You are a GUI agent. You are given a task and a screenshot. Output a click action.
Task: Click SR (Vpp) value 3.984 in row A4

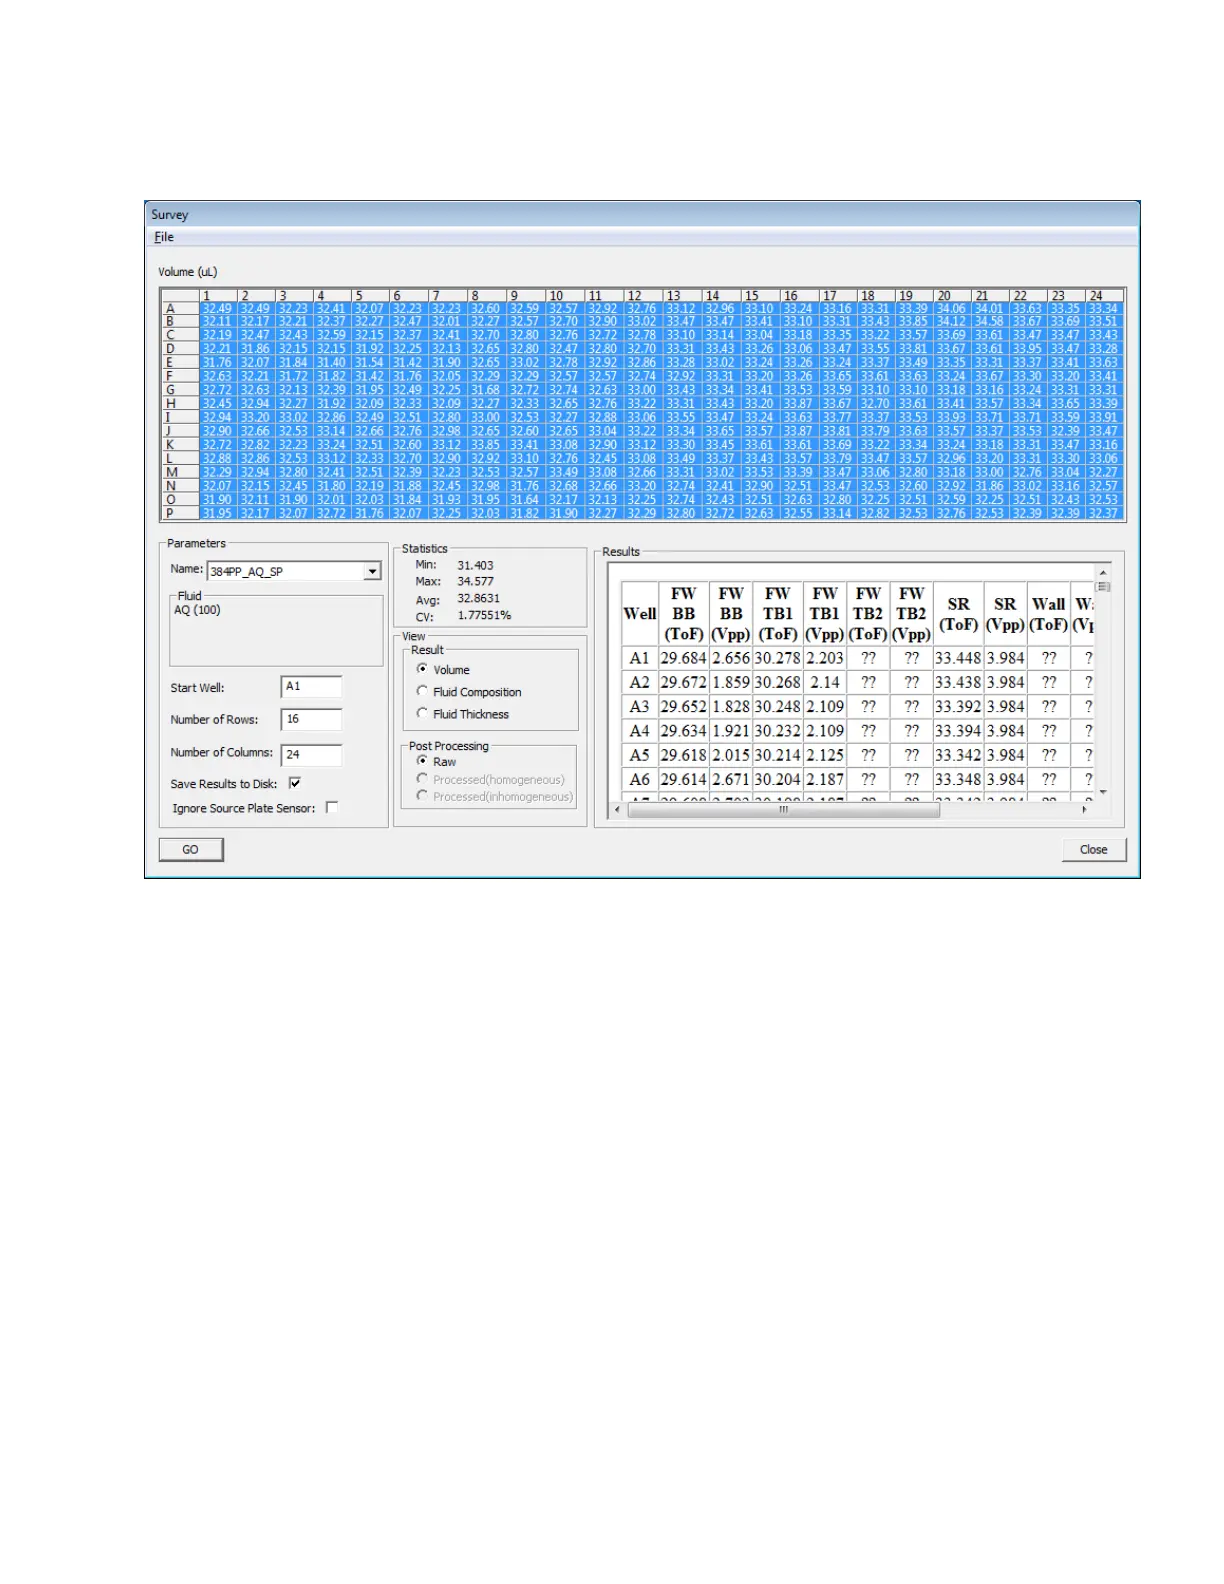(1006, 731)
